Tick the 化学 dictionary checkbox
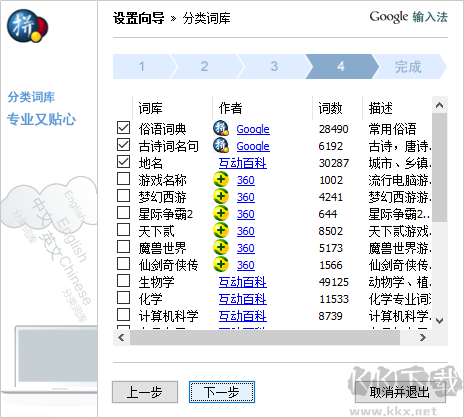Viewport: 464px width, 418px height. coord(124,297)
